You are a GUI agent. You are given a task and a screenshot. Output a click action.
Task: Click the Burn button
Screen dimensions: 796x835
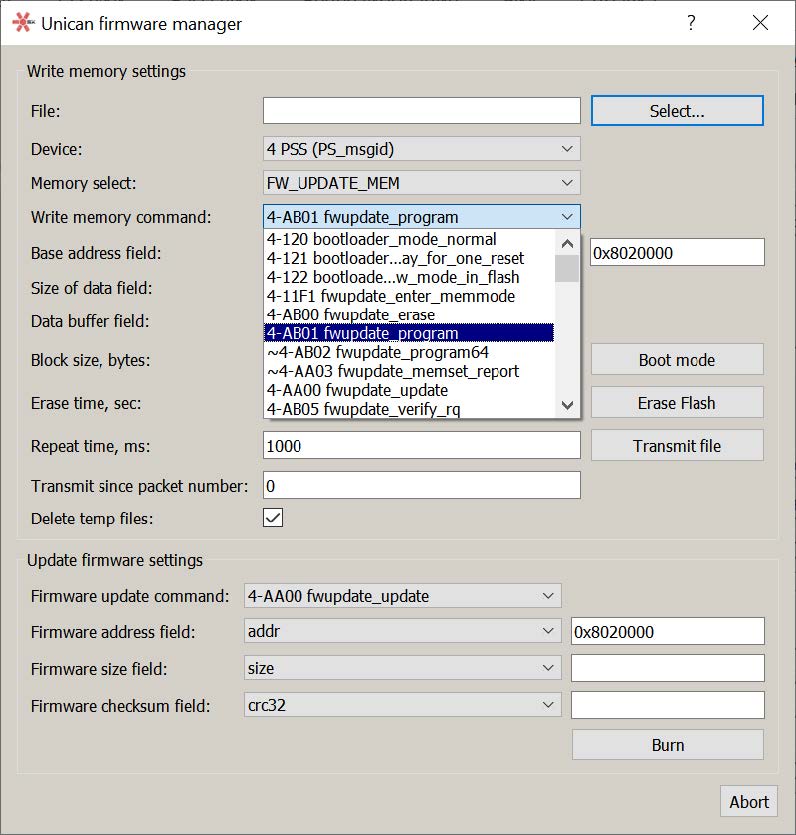click(x=667, y=744)
